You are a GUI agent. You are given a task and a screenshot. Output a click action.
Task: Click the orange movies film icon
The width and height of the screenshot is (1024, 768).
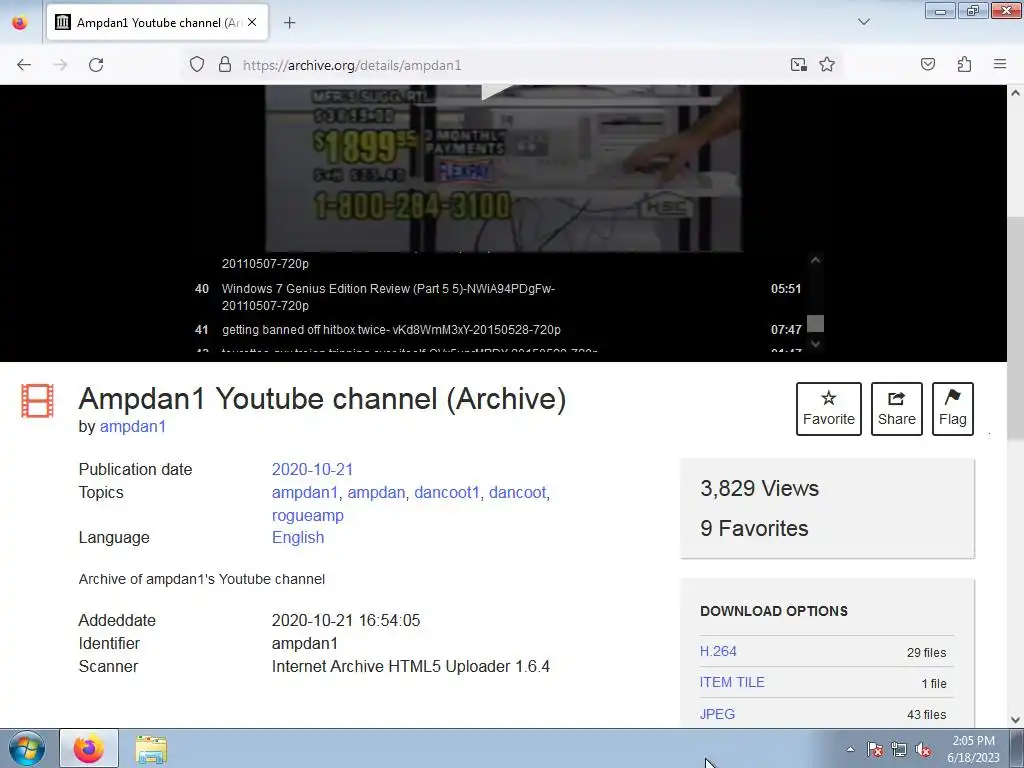[x=37, y=400]
